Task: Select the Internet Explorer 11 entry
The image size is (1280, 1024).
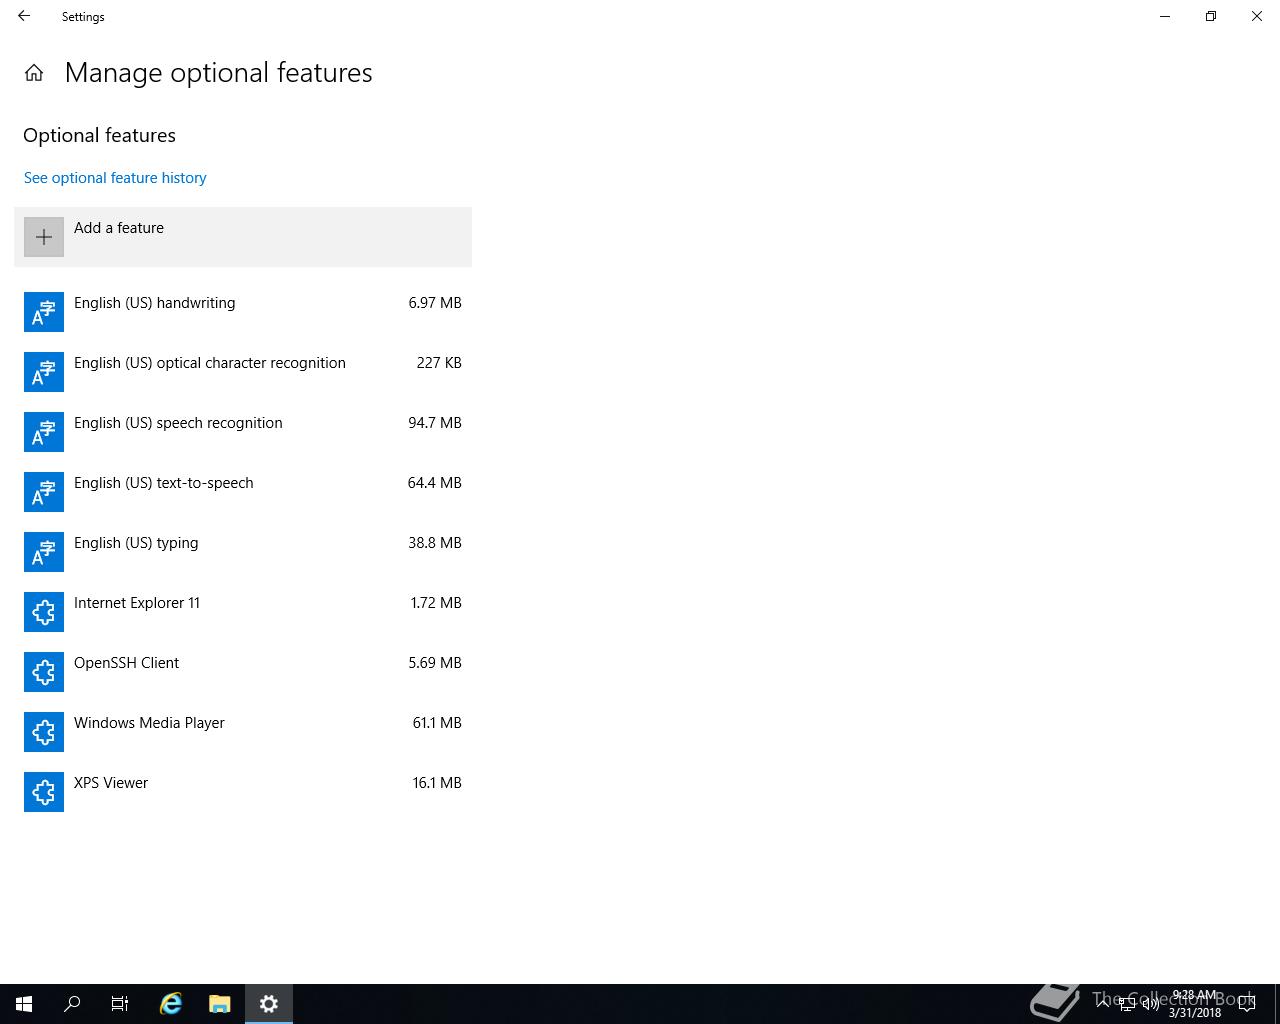Action: click(243, 612)
